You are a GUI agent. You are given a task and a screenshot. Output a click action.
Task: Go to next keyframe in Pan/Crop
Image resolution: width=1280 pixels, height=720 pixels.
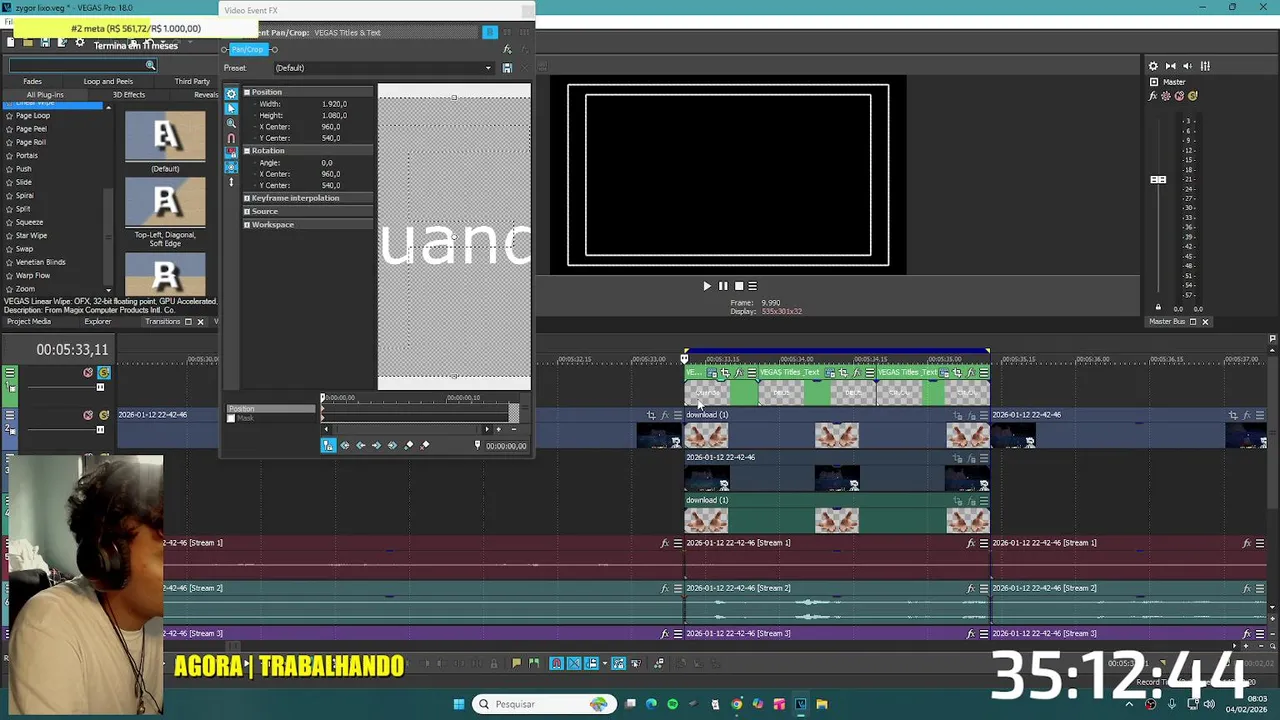coord(377,445)
